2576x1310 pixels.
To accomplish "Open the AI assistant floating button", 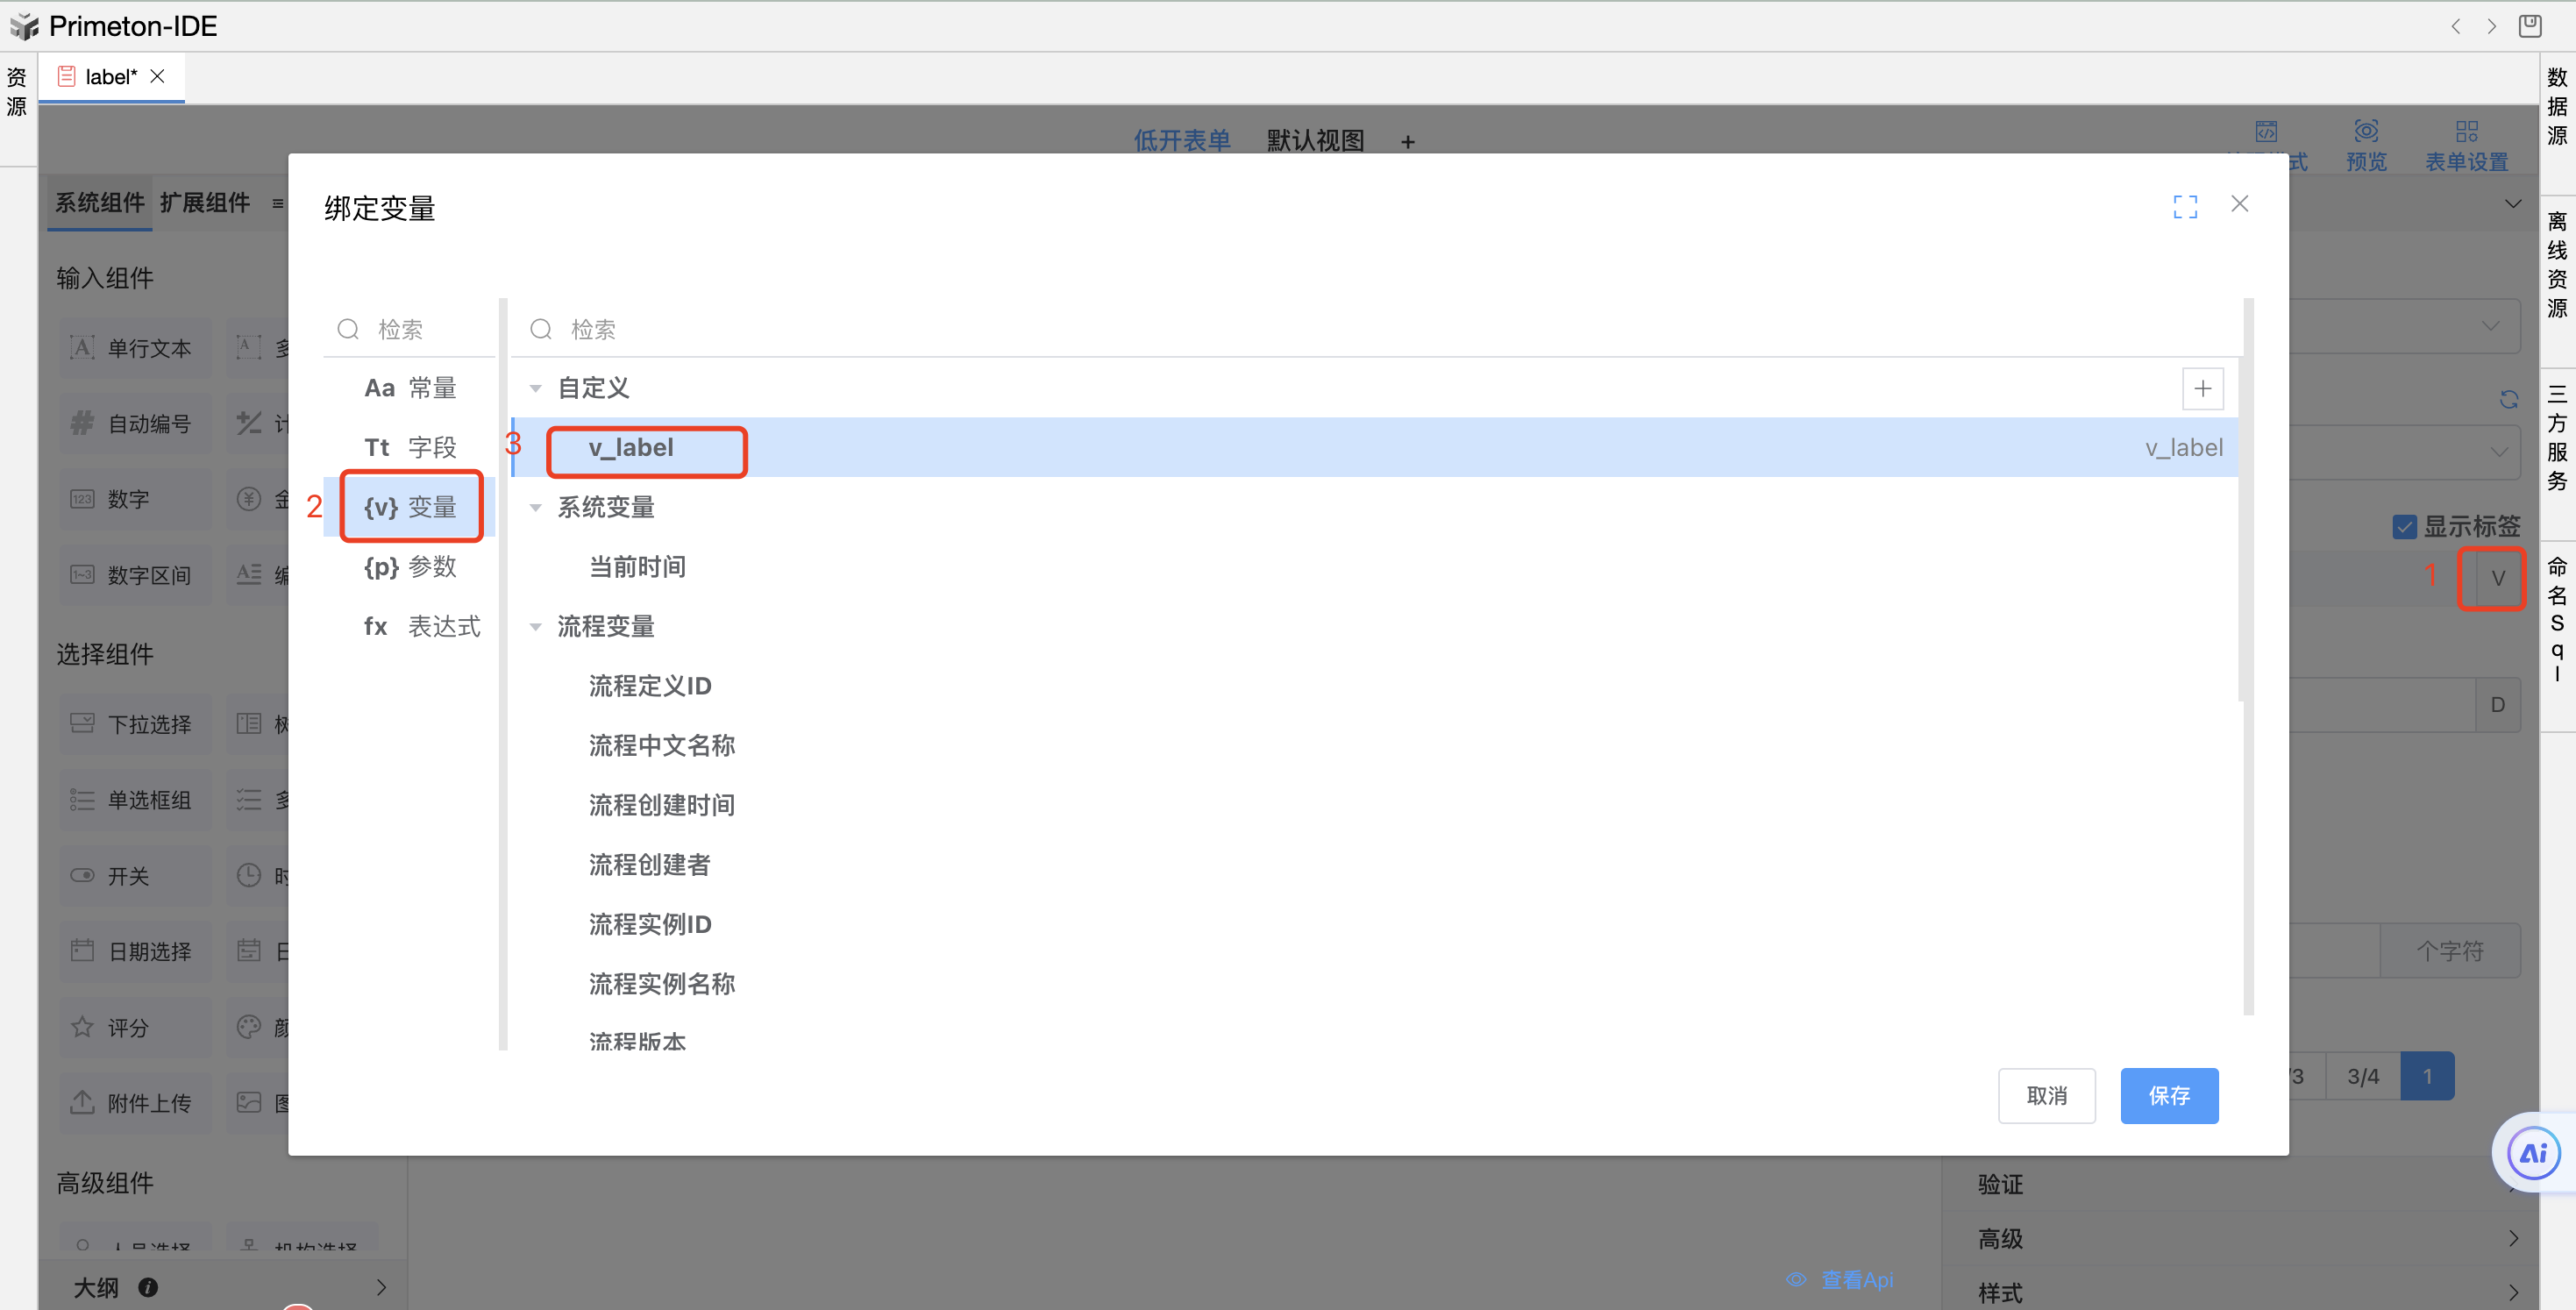I will 2533,1153.
